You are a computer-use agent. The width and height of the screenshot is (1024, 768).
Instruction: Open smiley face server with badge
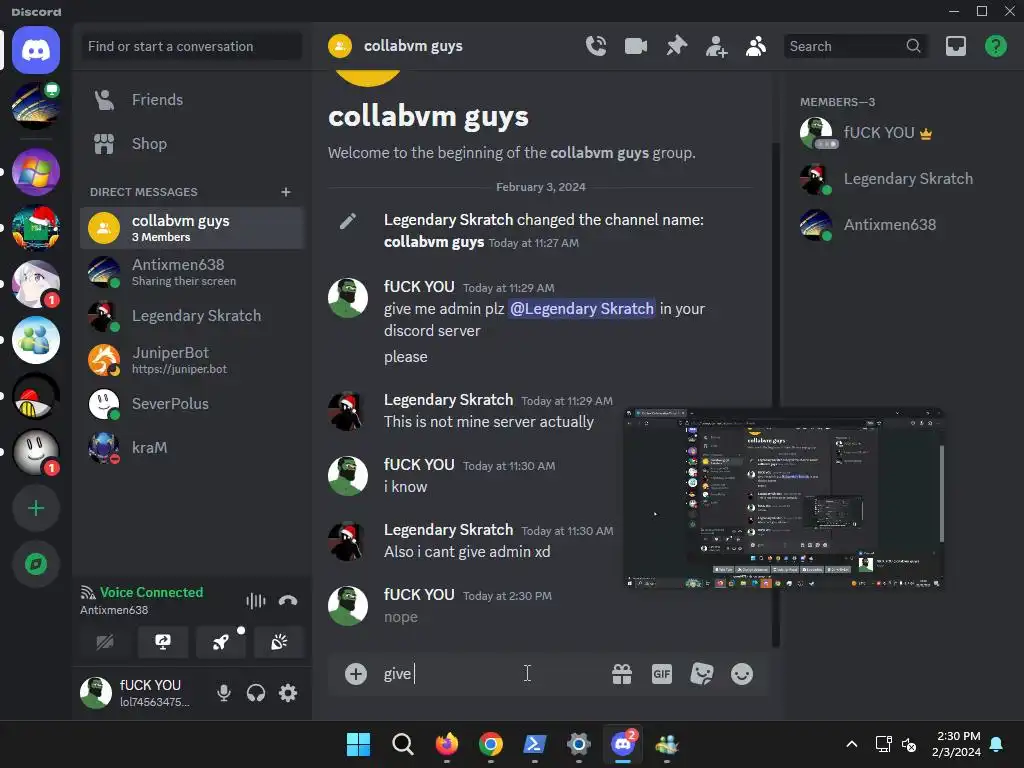(x=36, y=451)
